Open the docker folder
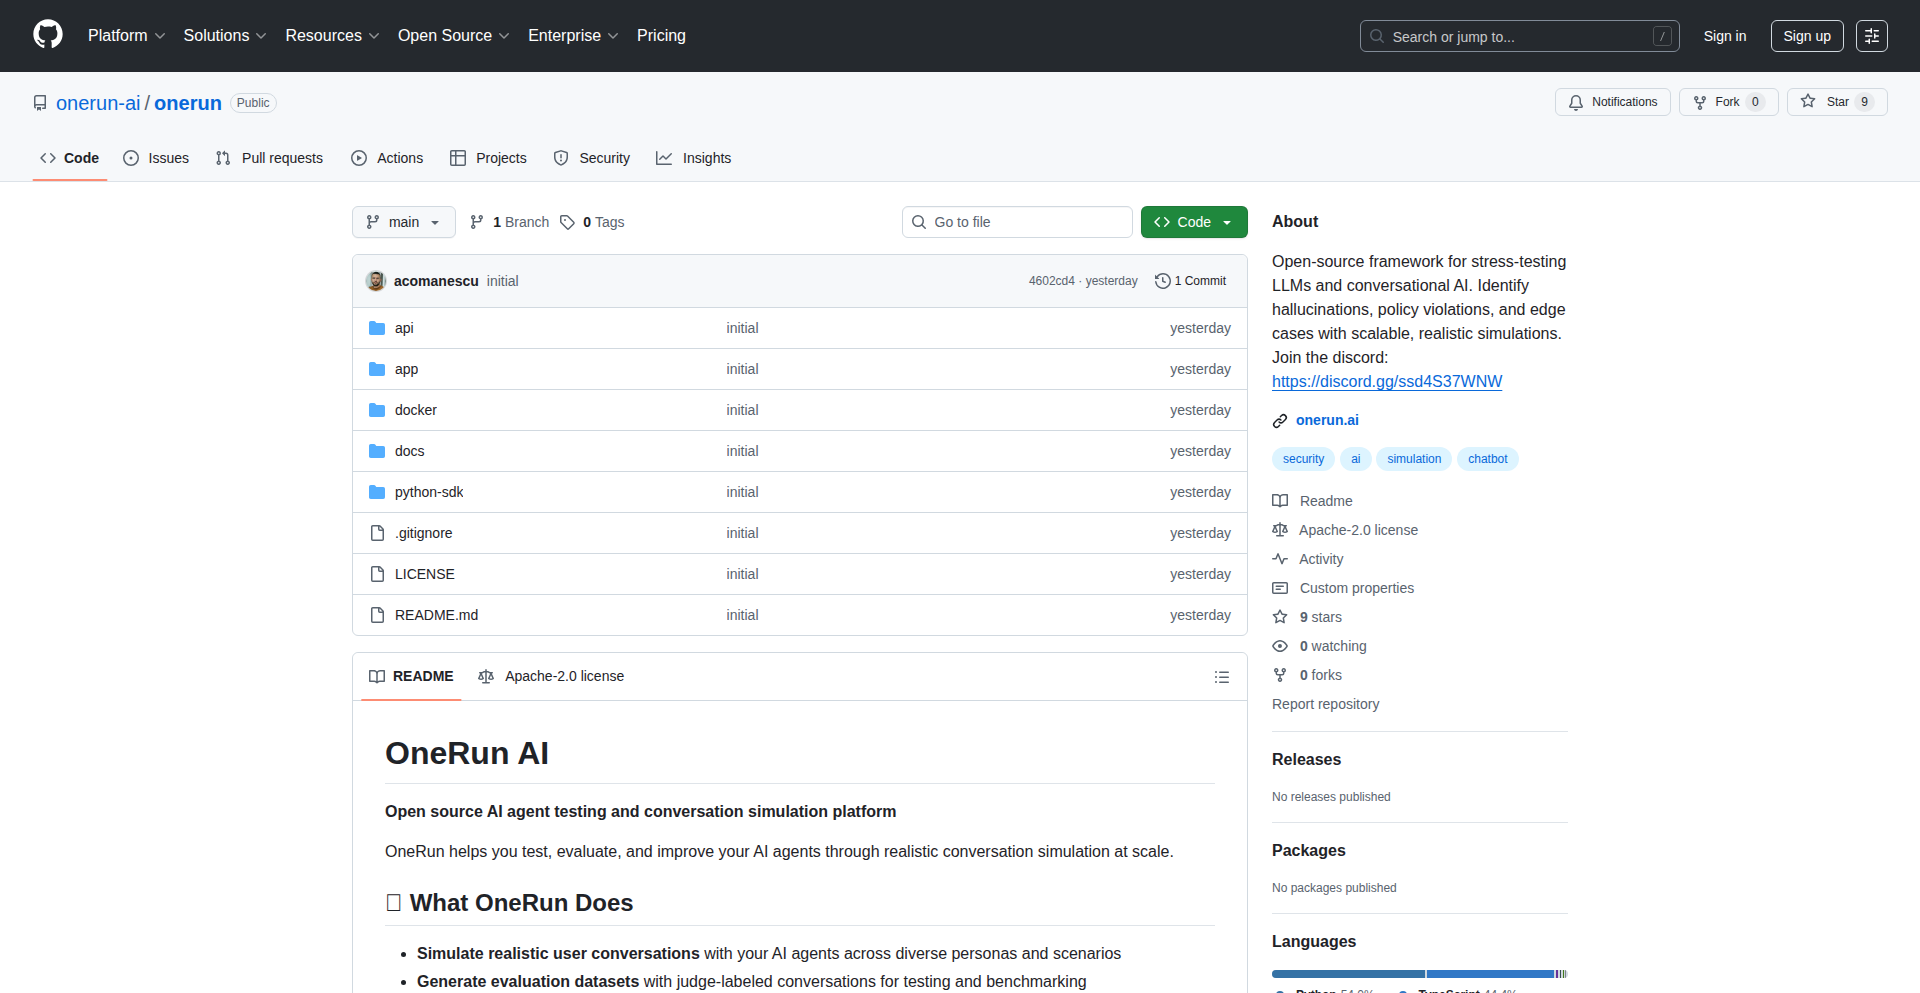Screen dimensions: 1920x993 pos(415,410)
